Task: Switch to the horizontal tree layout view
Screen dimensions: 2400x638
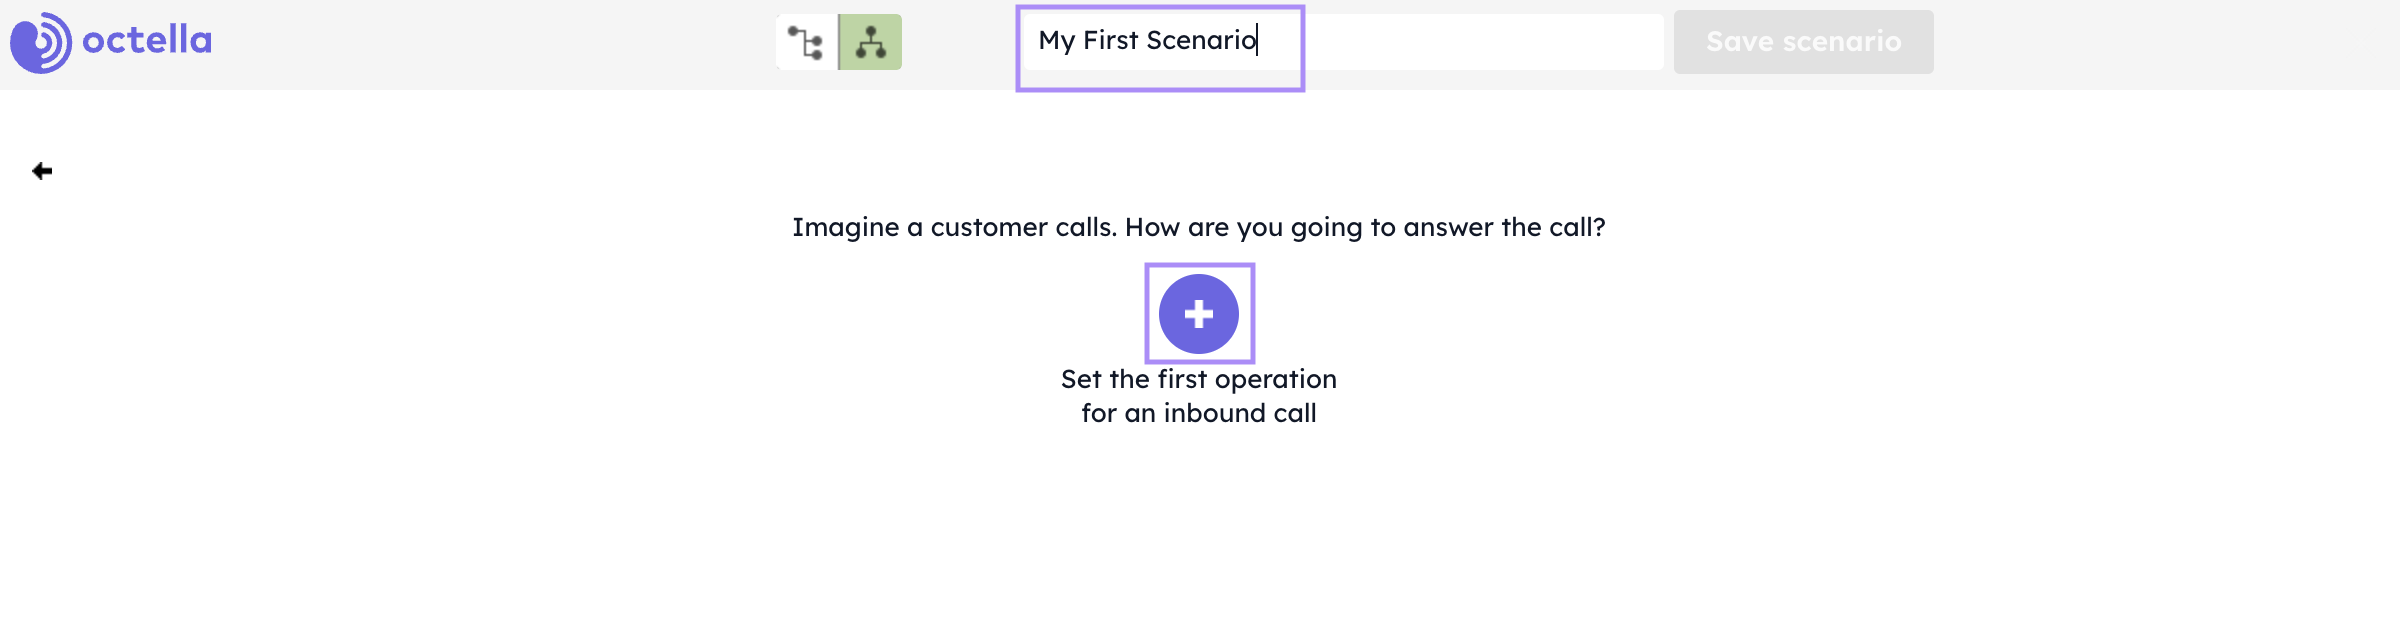Action: [x=806, y=42]
